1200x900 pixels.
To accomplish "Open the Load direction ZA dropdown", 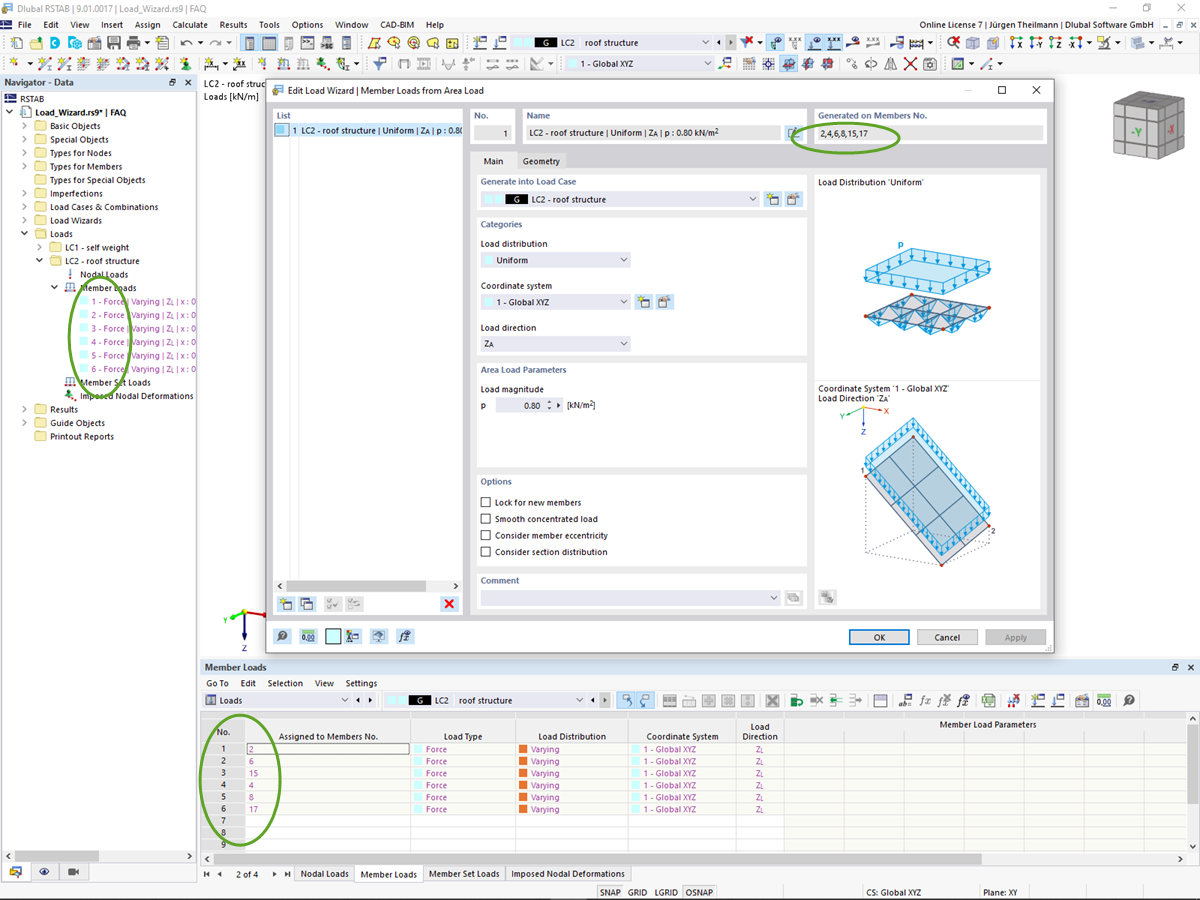I will coord(555,344).
